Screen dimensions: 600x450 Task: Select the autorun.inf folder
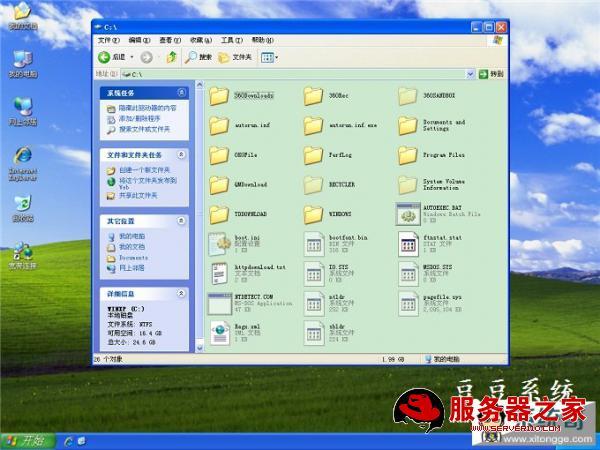(240, 126)
